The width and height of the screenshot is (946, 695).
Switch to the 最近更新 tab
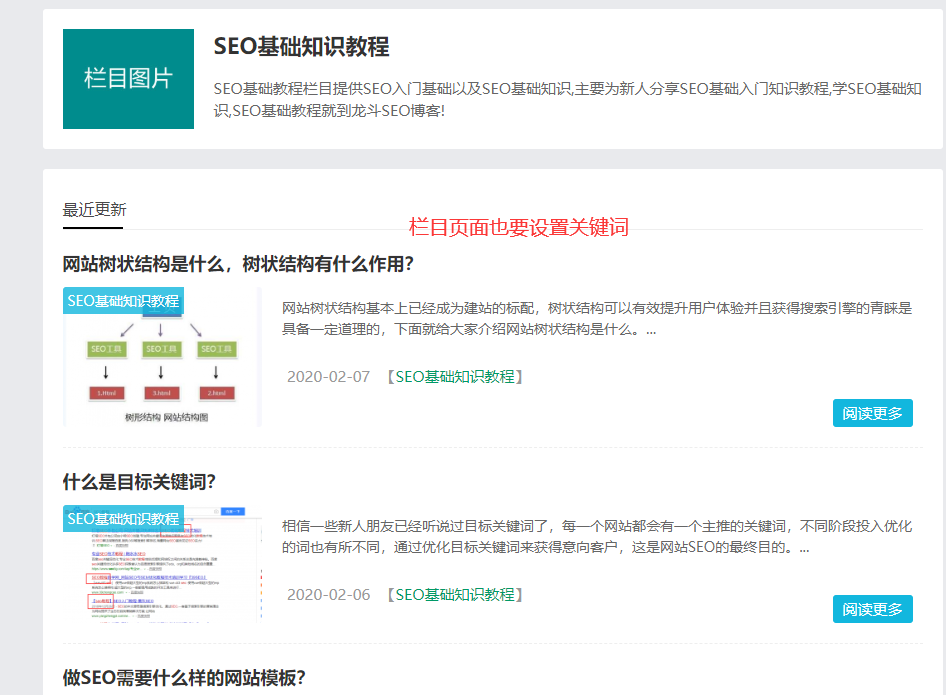coord(91,211)
